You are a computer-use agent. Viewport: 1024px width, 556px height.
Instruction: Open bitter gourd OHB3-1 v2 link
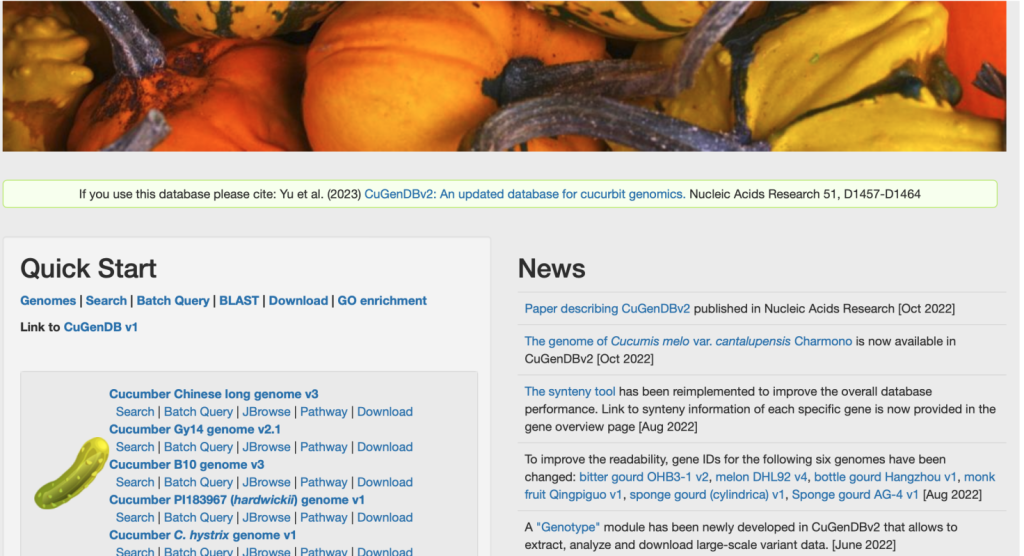tap(643, 477)
